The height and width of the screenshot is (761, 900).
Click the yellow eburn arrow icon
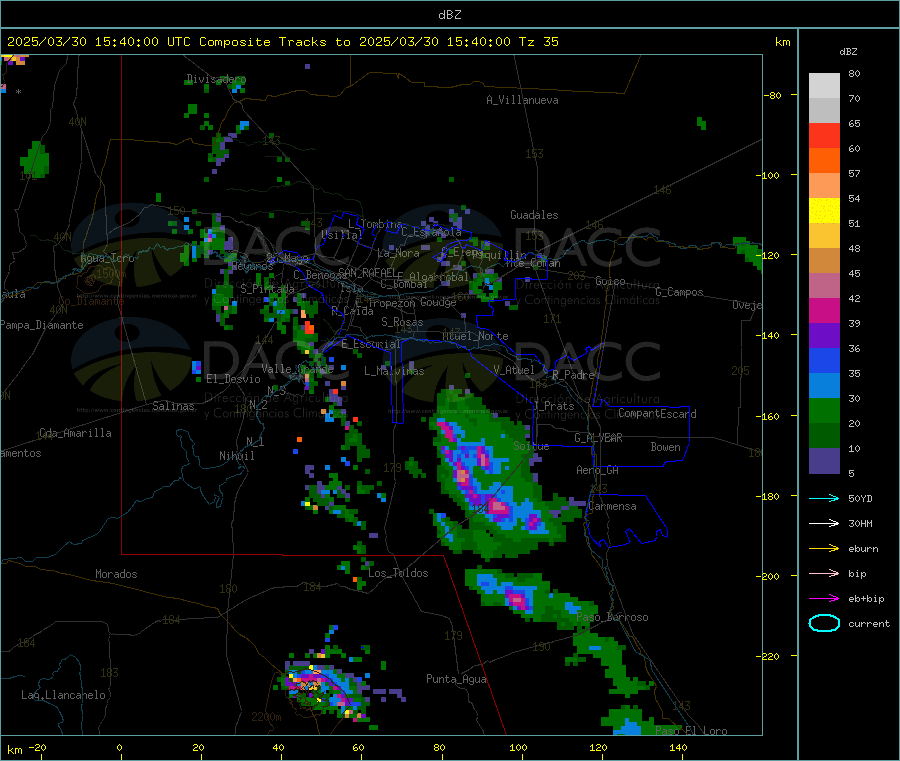click(824, 549)
